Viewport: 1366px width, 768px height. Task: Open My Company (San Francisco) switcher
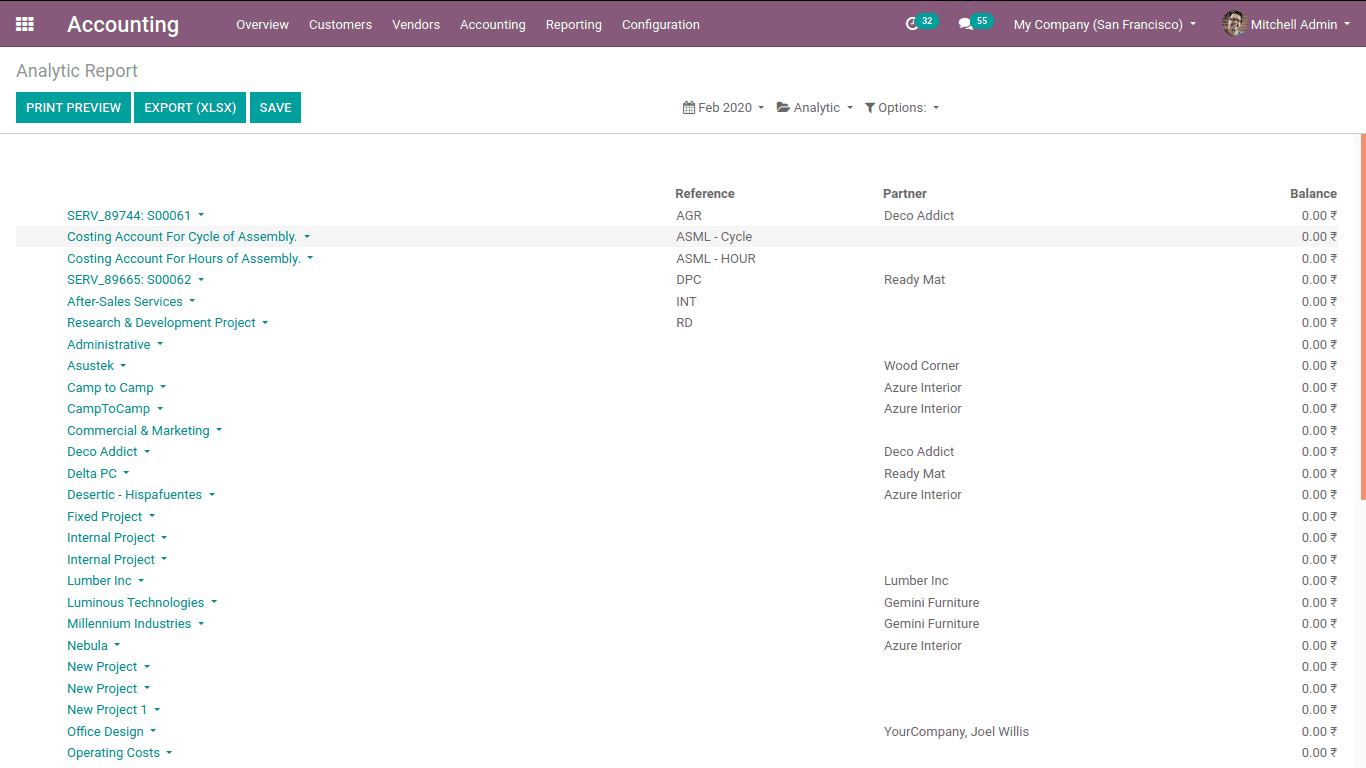1105,24
